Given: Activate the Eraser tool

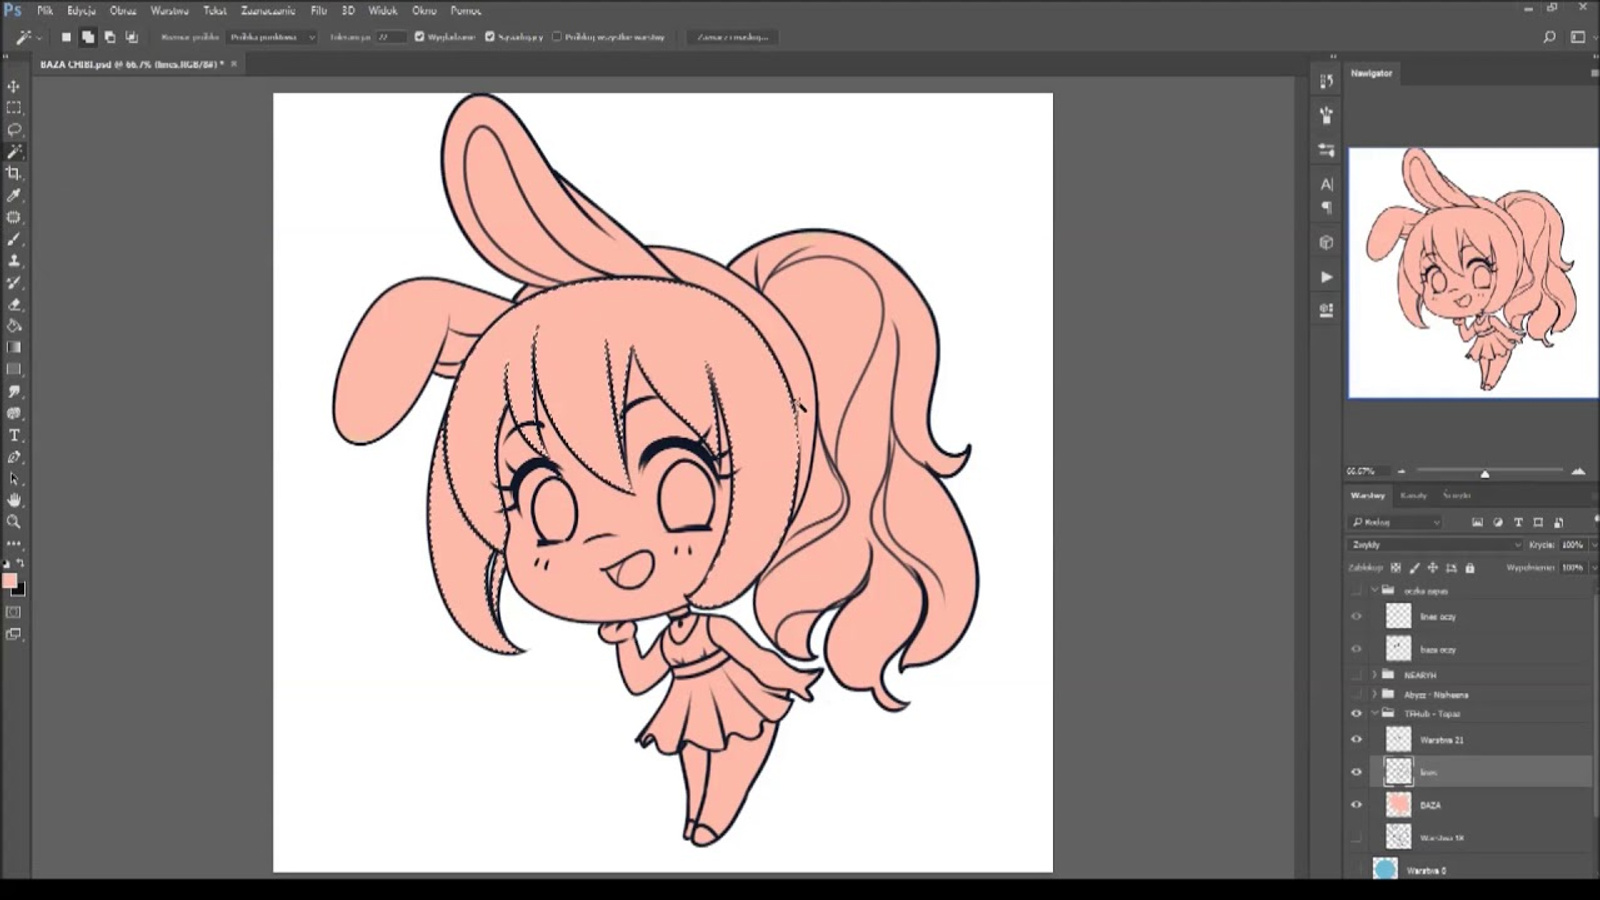Looking at the screenshot, I should (14, 305).
